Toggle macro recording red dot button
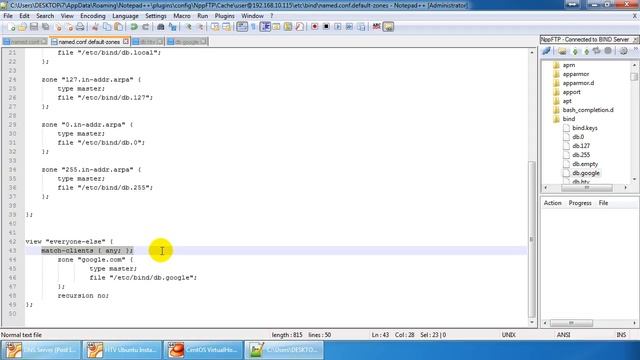 coord(314,27)
